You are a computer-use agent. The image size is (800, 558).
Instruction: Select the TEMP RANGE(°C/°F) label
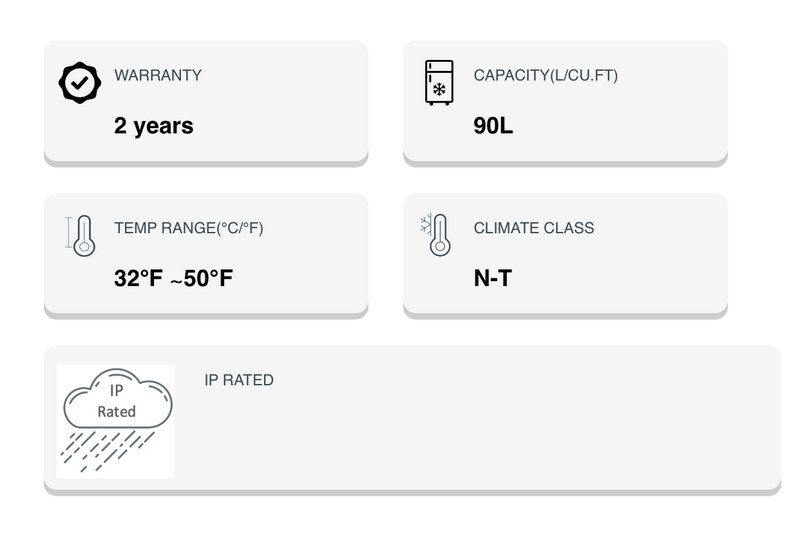click(x=189, y=228)
